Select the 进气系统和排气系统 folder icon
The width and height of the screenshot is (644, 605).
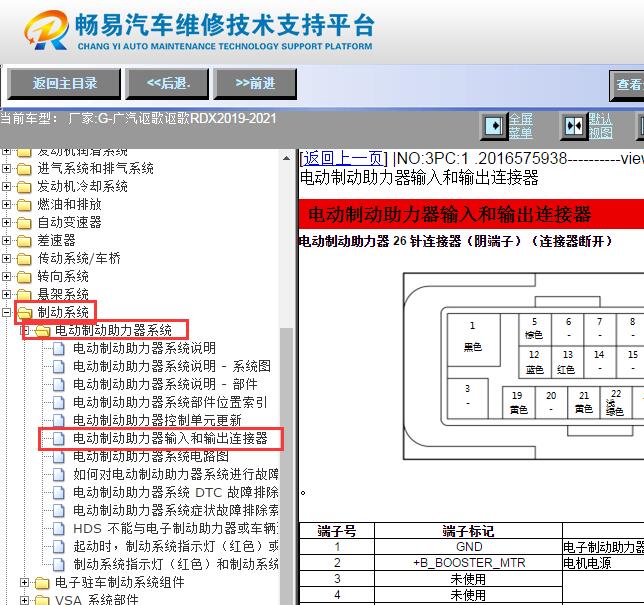(x=24, y=168)
